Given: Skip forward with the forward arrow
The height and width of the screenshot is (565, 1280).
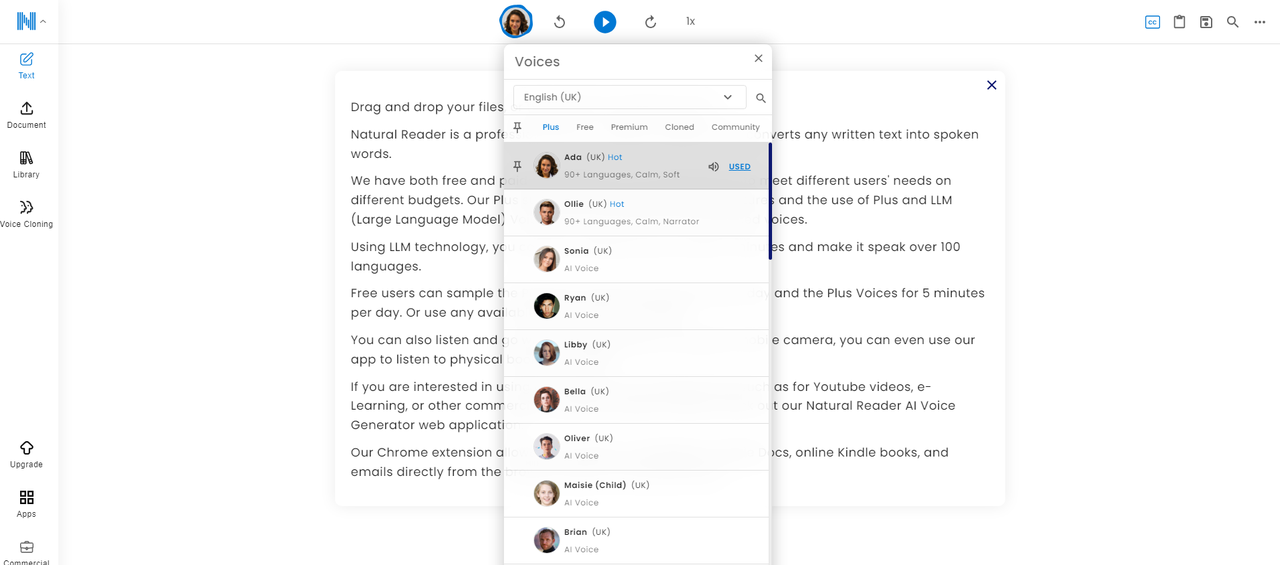Looking at the screenshot, I should (x=650, y=22).
